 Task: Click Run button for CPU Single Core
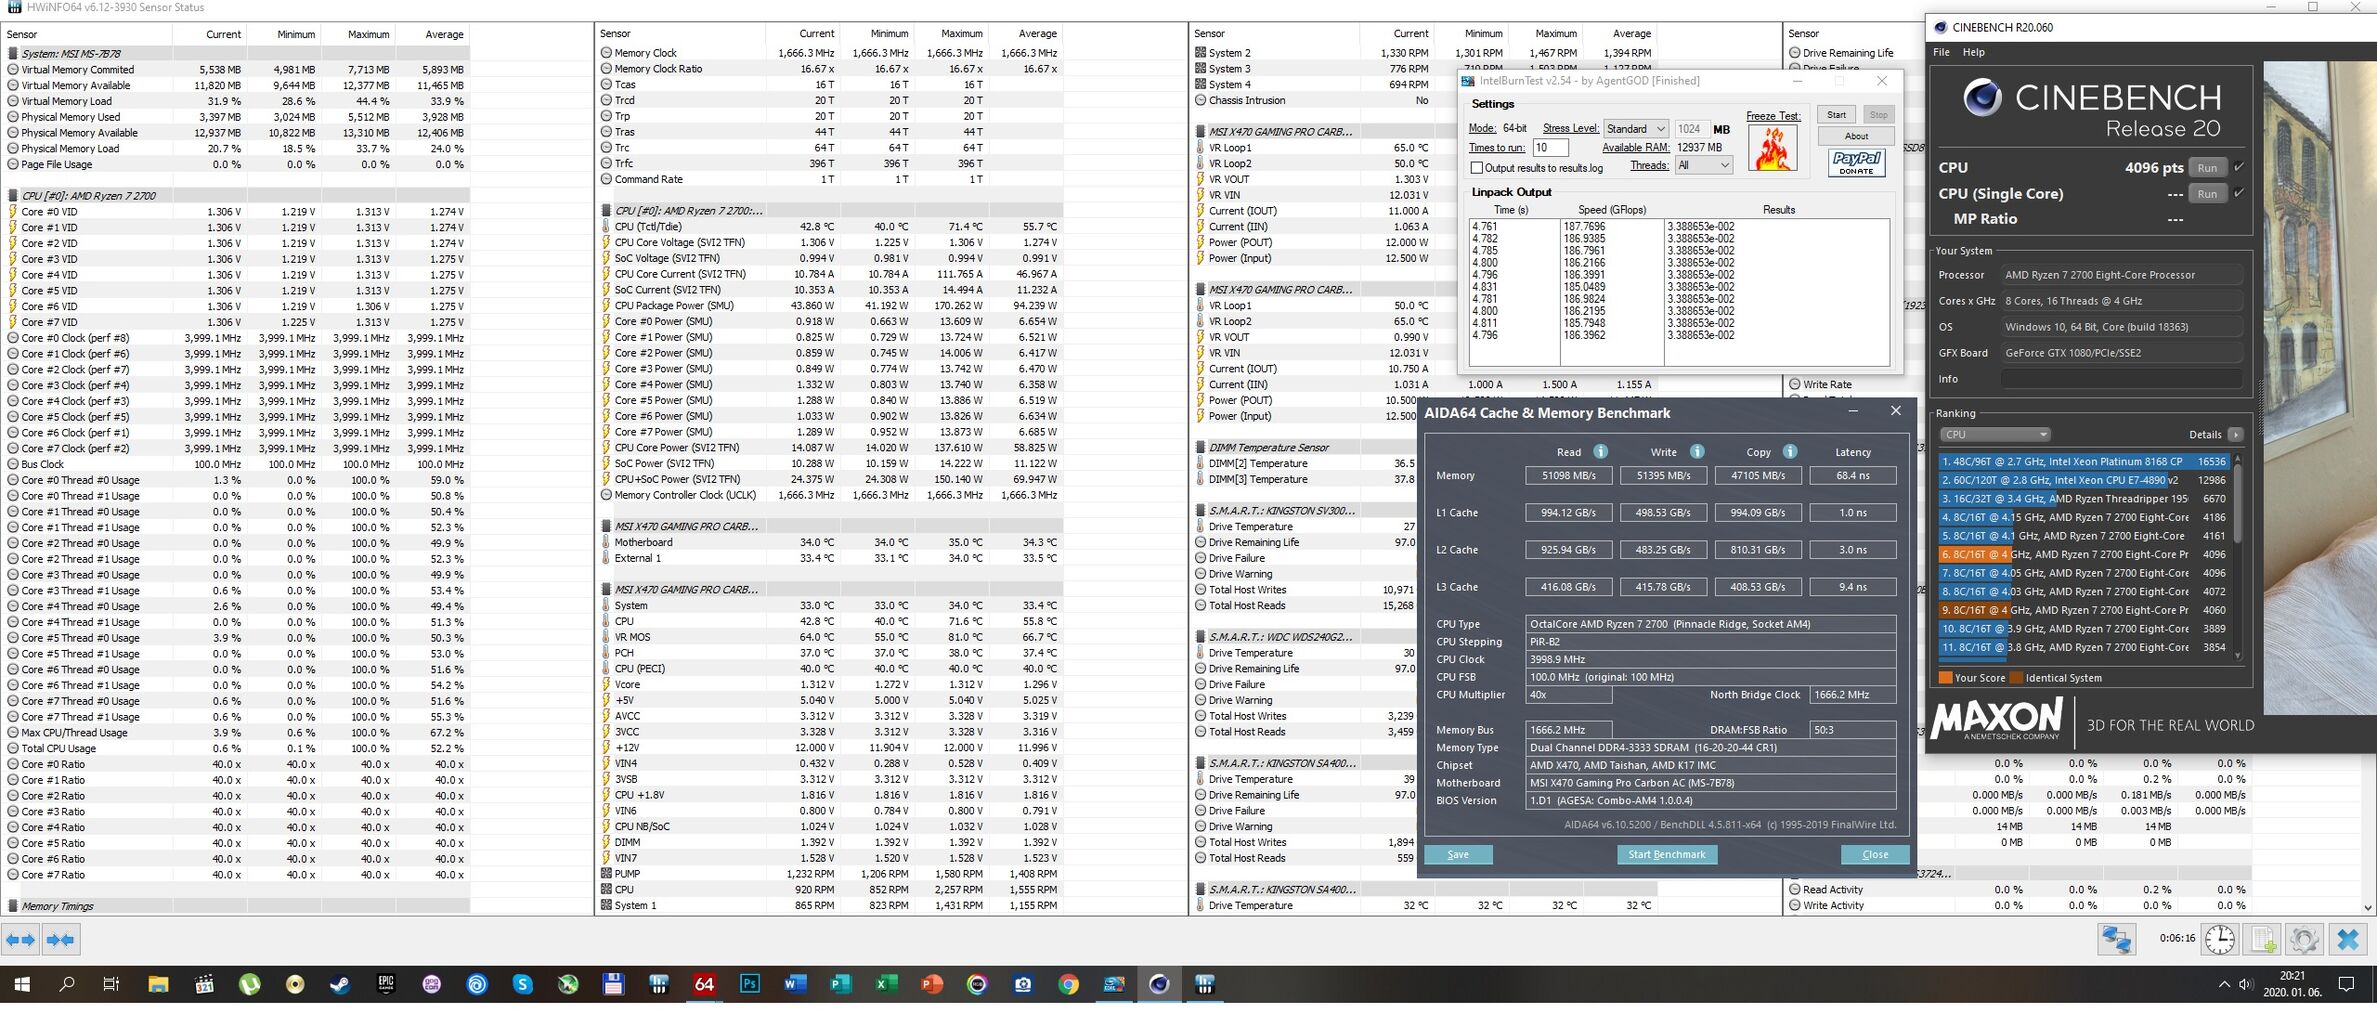pos(2207,193)
